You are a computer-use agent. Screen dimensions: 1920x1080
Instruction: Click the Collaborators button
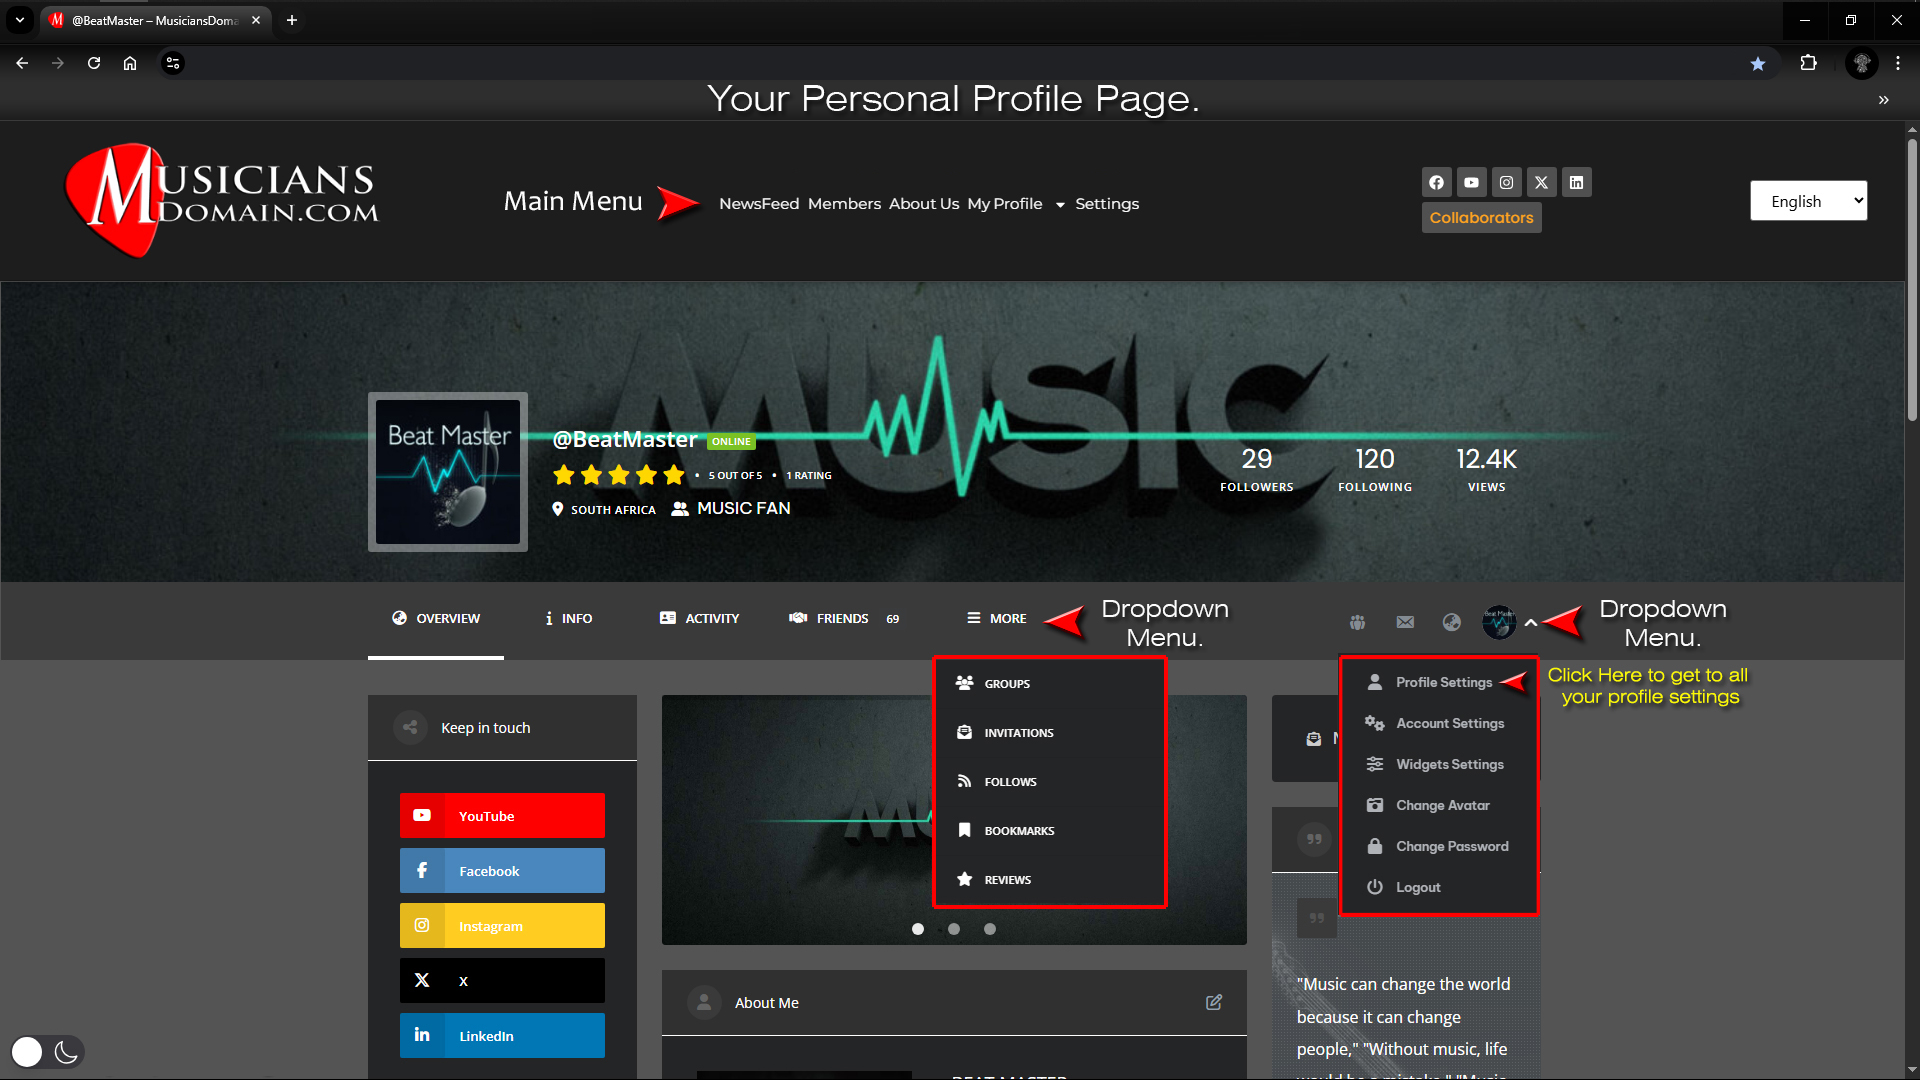[x=1481, y=217]
